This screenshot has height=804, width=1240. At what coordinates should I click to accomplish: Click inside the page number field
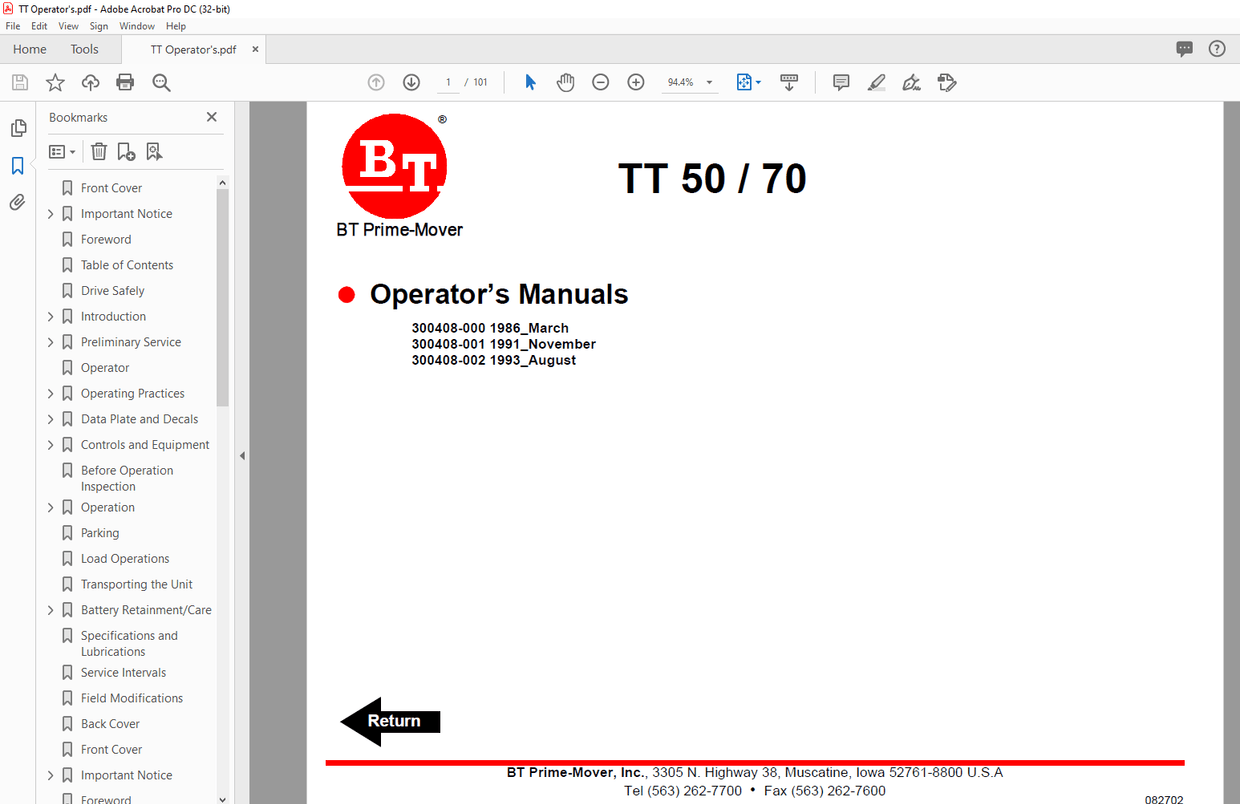447,82
